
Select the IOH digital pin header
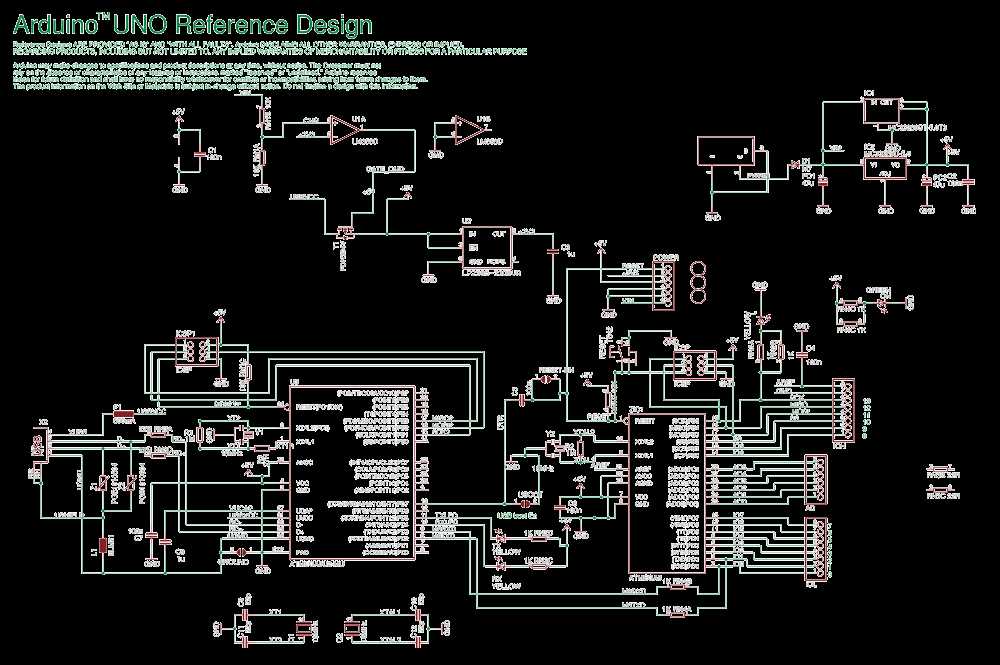coord(844,410)
